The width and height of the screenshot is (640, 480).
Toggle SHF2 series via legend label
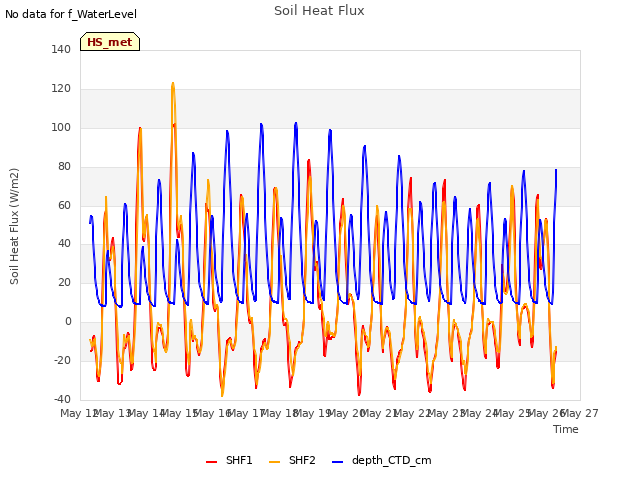pos(302,460)
